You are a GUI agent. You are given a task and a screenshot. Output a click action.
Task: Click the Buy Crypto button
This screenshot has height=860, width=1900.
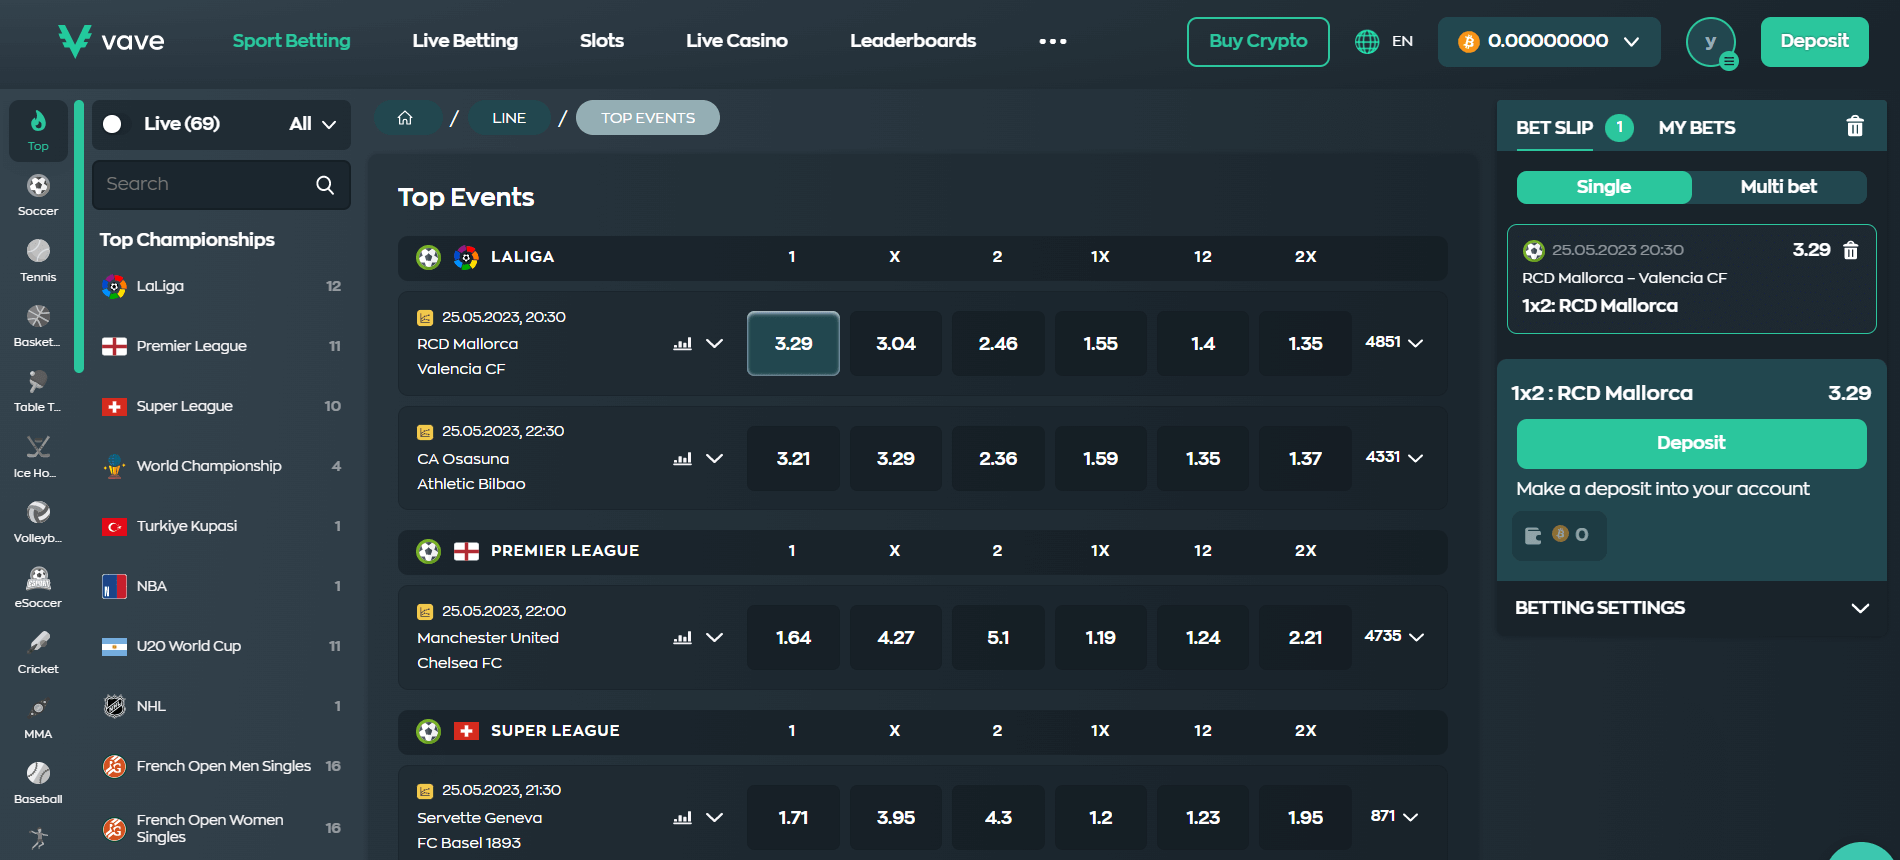(1257, 42)
